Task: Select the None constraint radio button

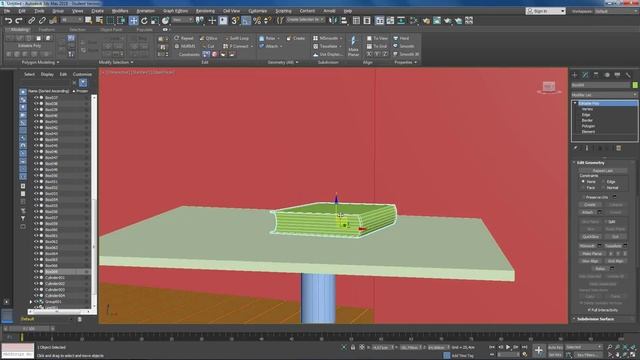Action: [583, 181]
